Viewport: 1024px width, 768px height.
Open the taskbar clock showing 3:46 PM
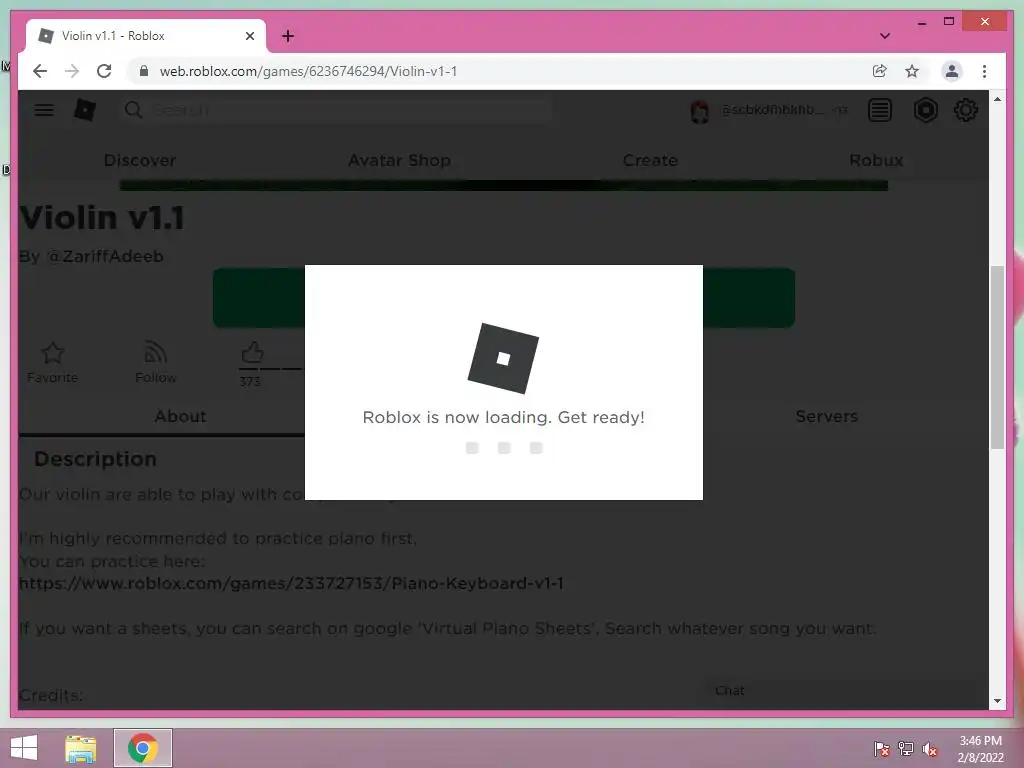click(x=980, y=748)
